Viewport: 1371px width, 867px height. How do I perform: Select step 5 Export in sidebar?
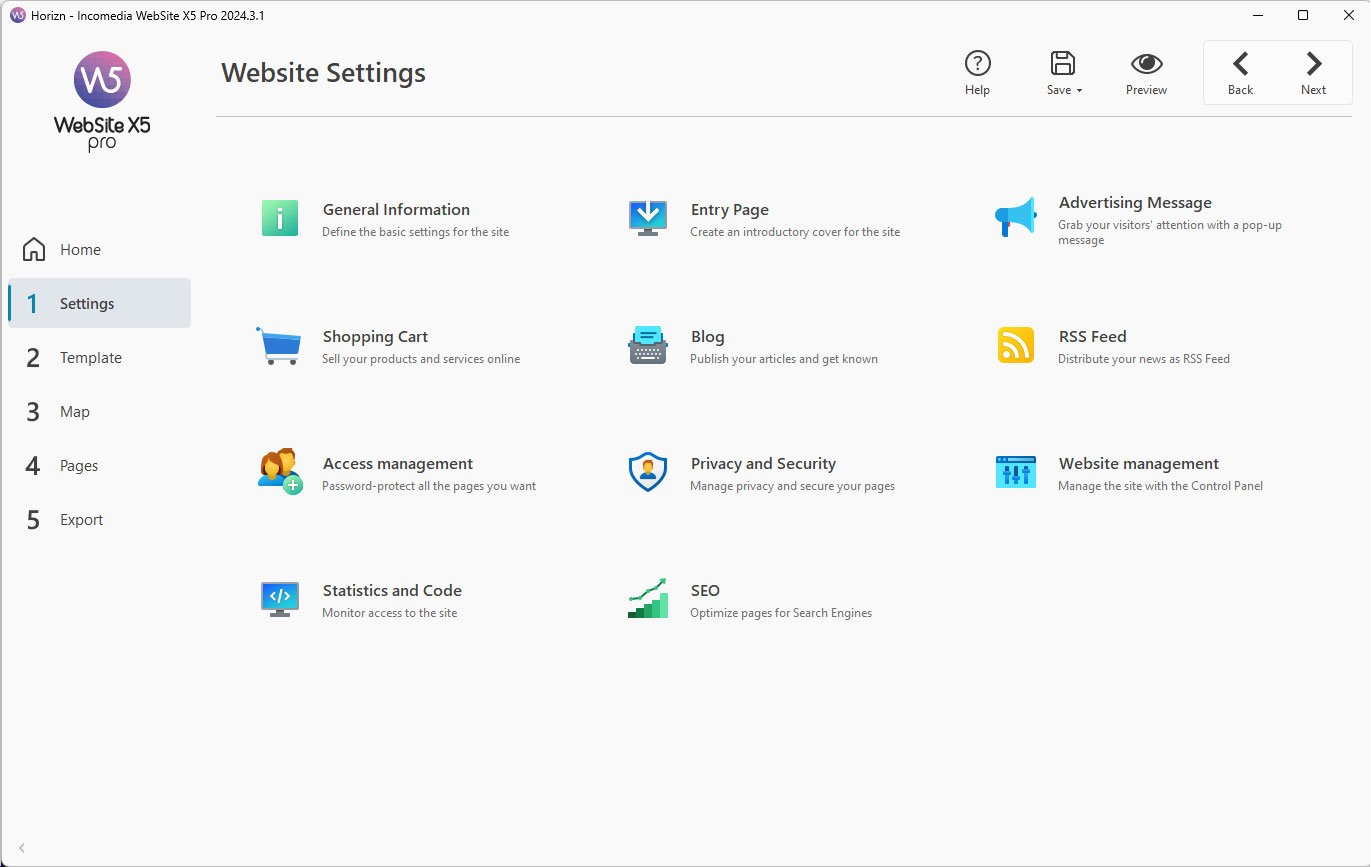[x=81, y=520]
